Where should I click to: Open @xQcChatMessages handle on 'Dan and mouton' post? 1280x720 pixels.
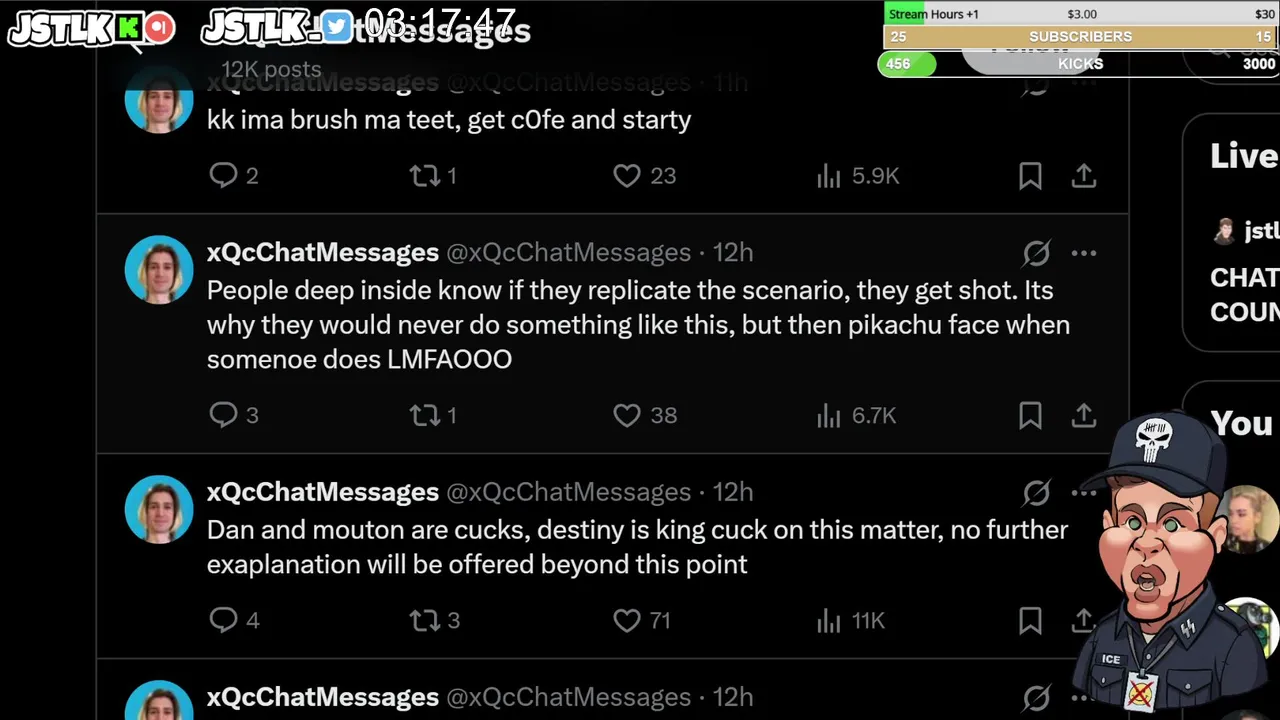[x=568, y=492]
